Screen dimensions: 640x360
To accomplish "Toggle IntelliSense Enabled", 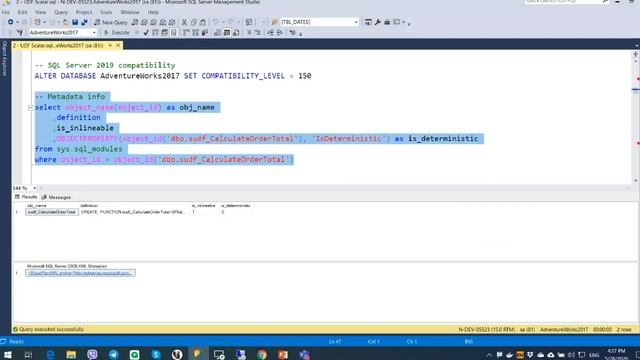I will coord(174,33).
